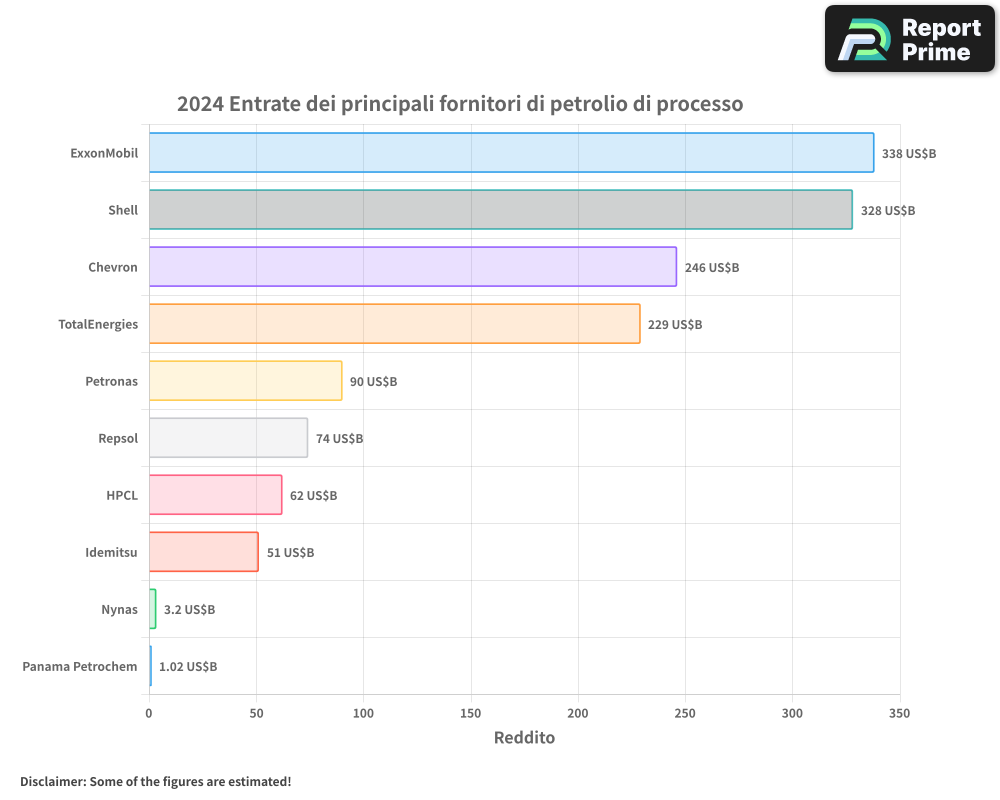
Task: Click the Panama Petrochem thin bar
Action: pyautogui.click(x=151, y=666)
